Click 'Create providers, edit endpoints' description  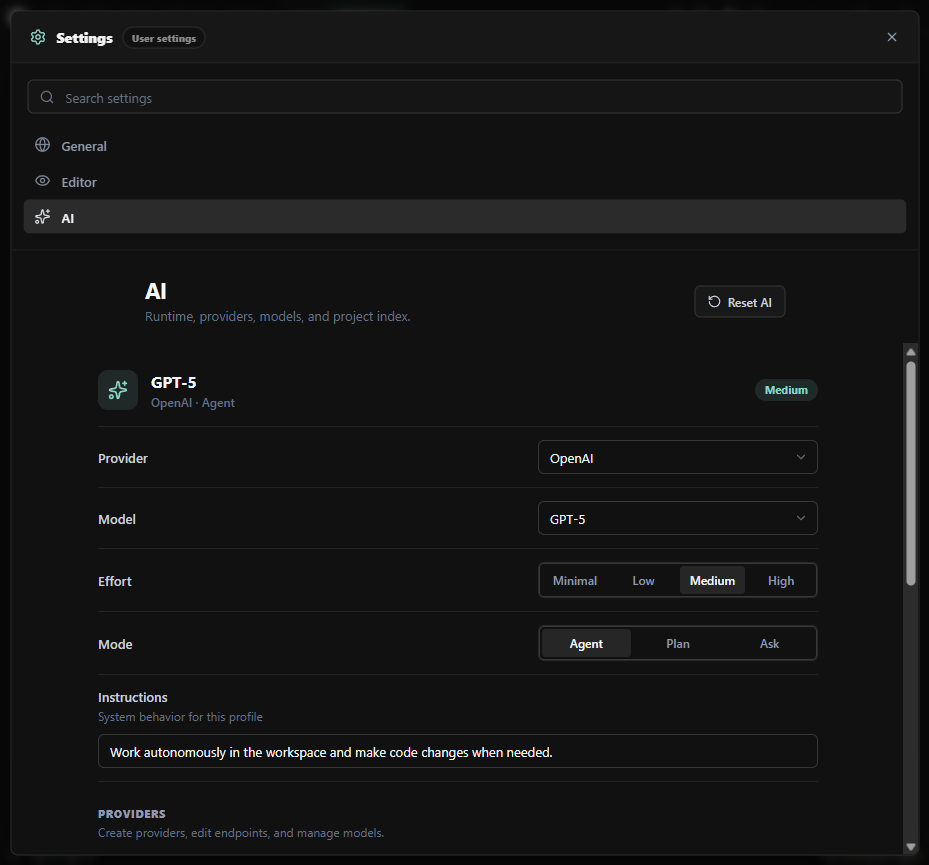(x=241, y=832)
